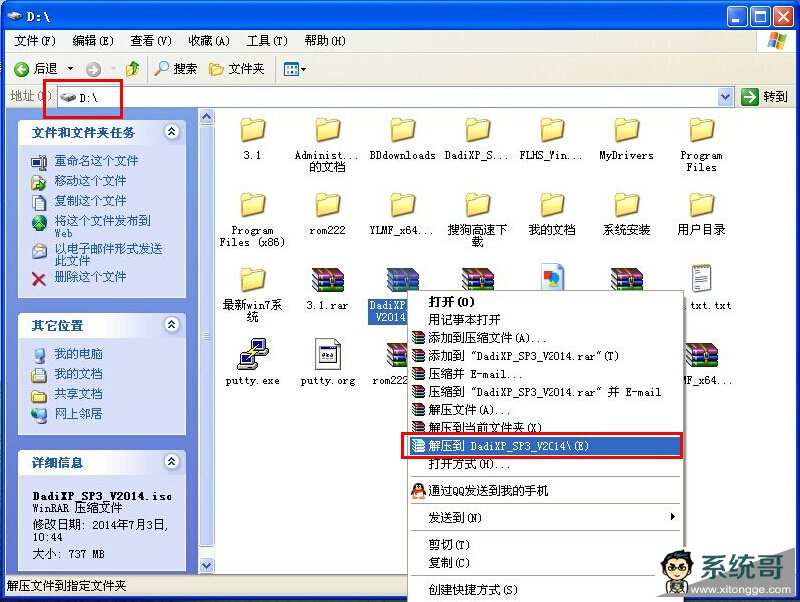Choose 解压到 DadiXP_SP3_V2014\(E)
Screen dimensions: 800x602
(546, 446)
